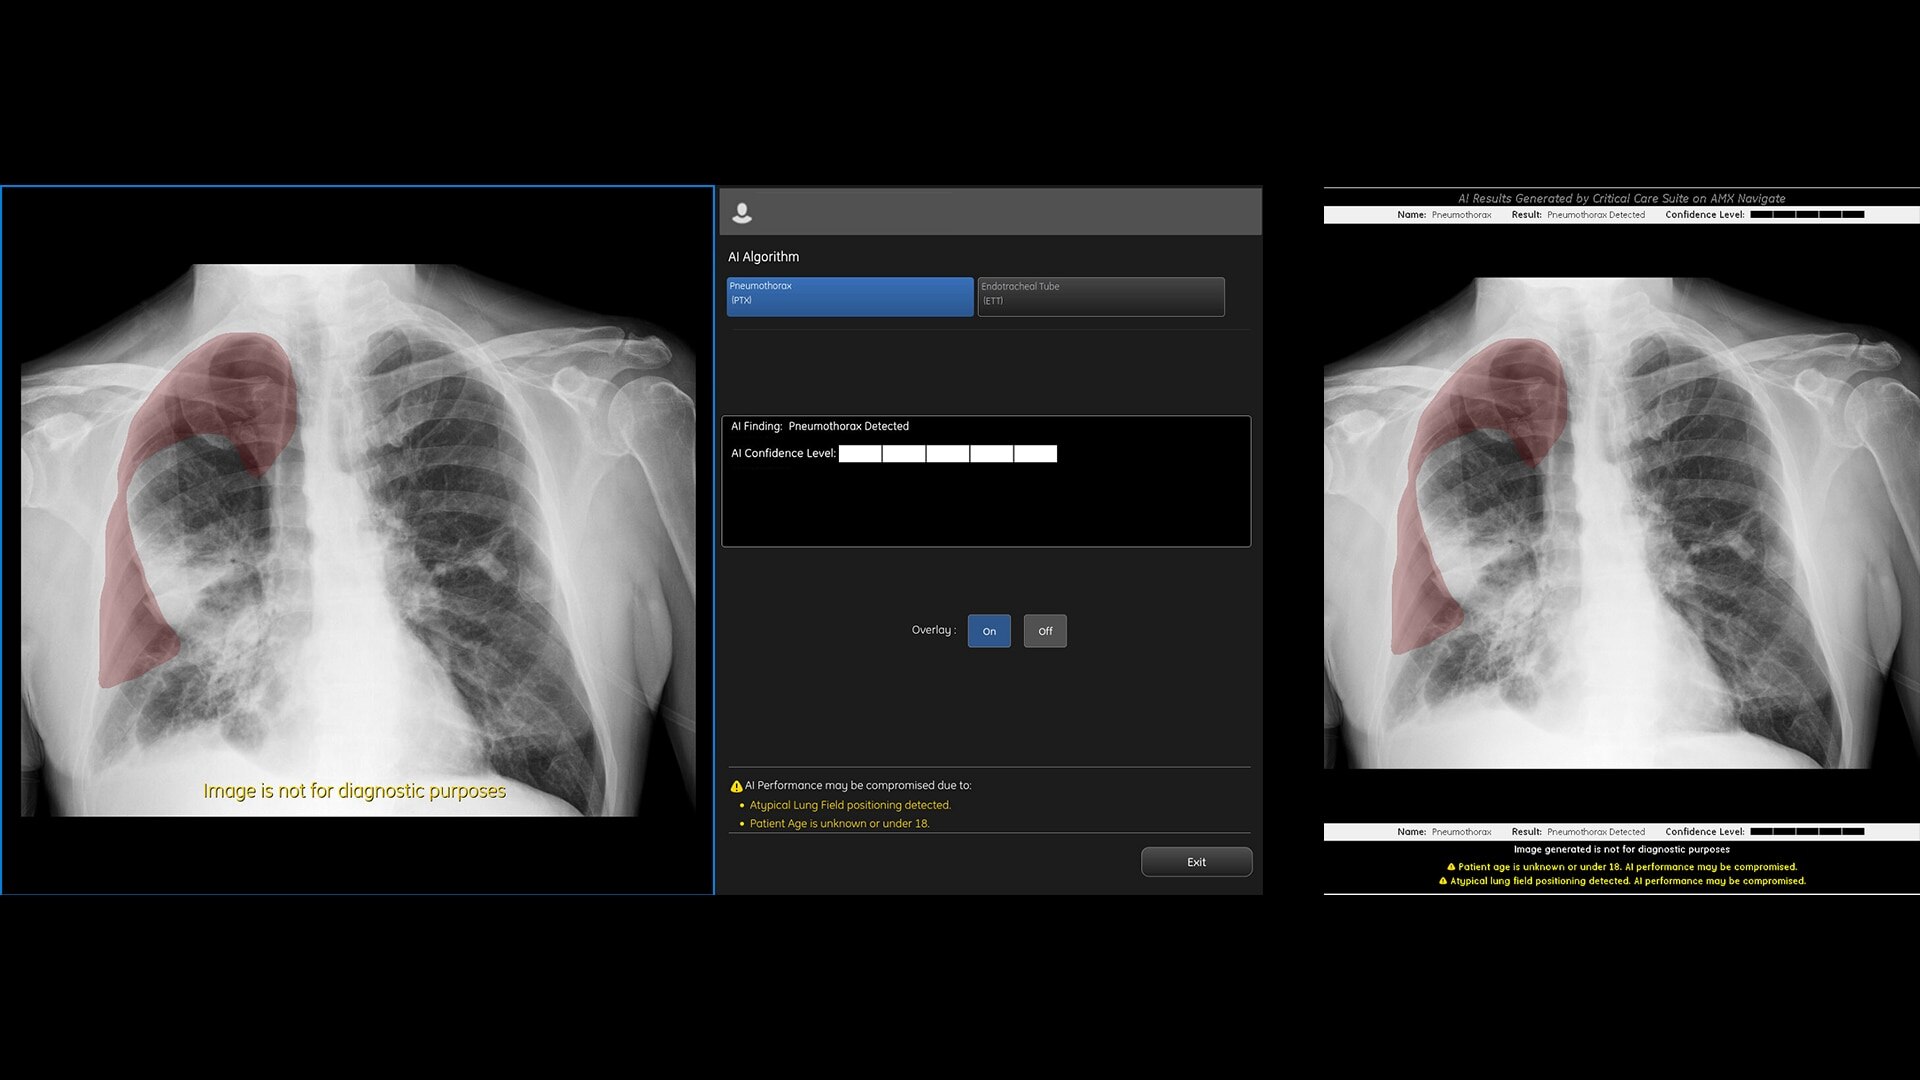Turn the overlay On
This screenshot has height=1080, width=1920.
click(x=988, y=631)
